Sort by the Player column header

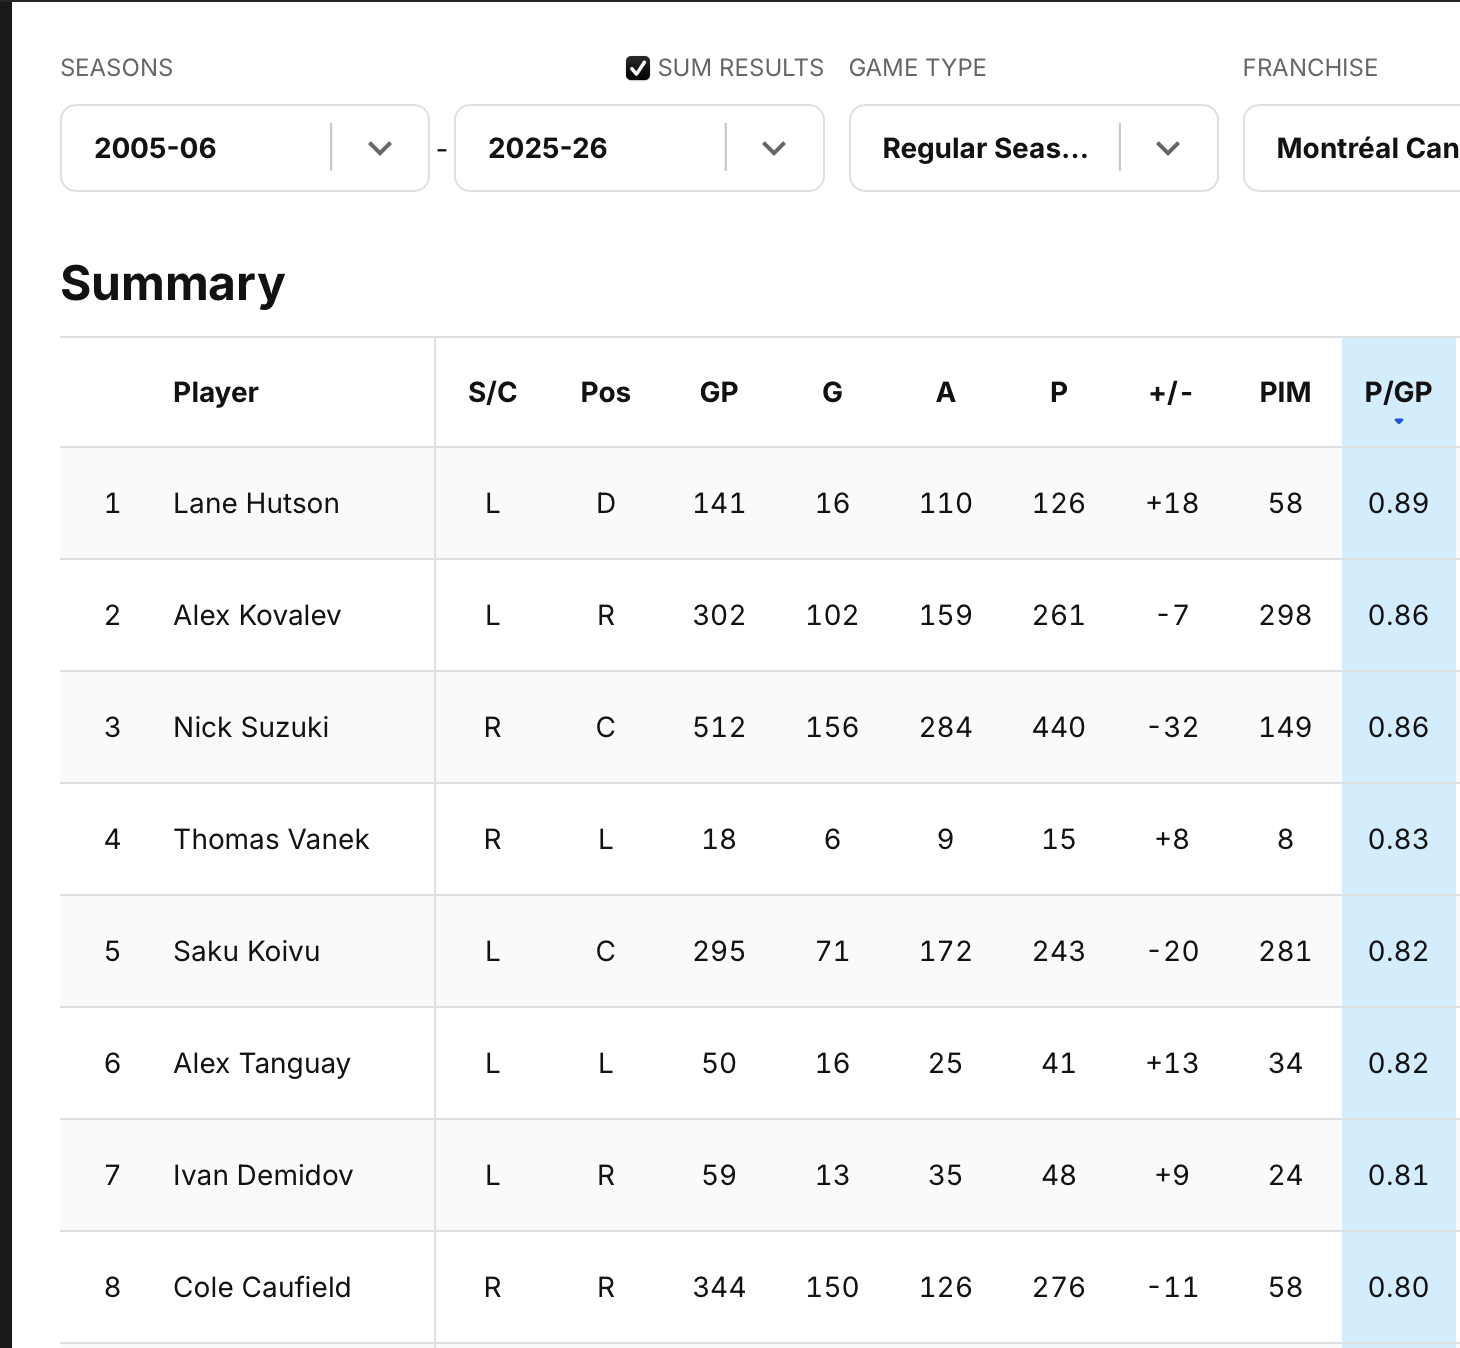pyautogui.click(x=215, y=392)
